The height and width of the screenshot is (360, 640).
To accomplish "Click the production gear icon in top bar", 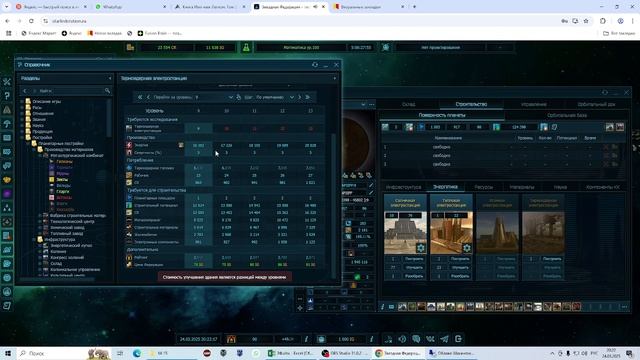I will coord(386,47).
